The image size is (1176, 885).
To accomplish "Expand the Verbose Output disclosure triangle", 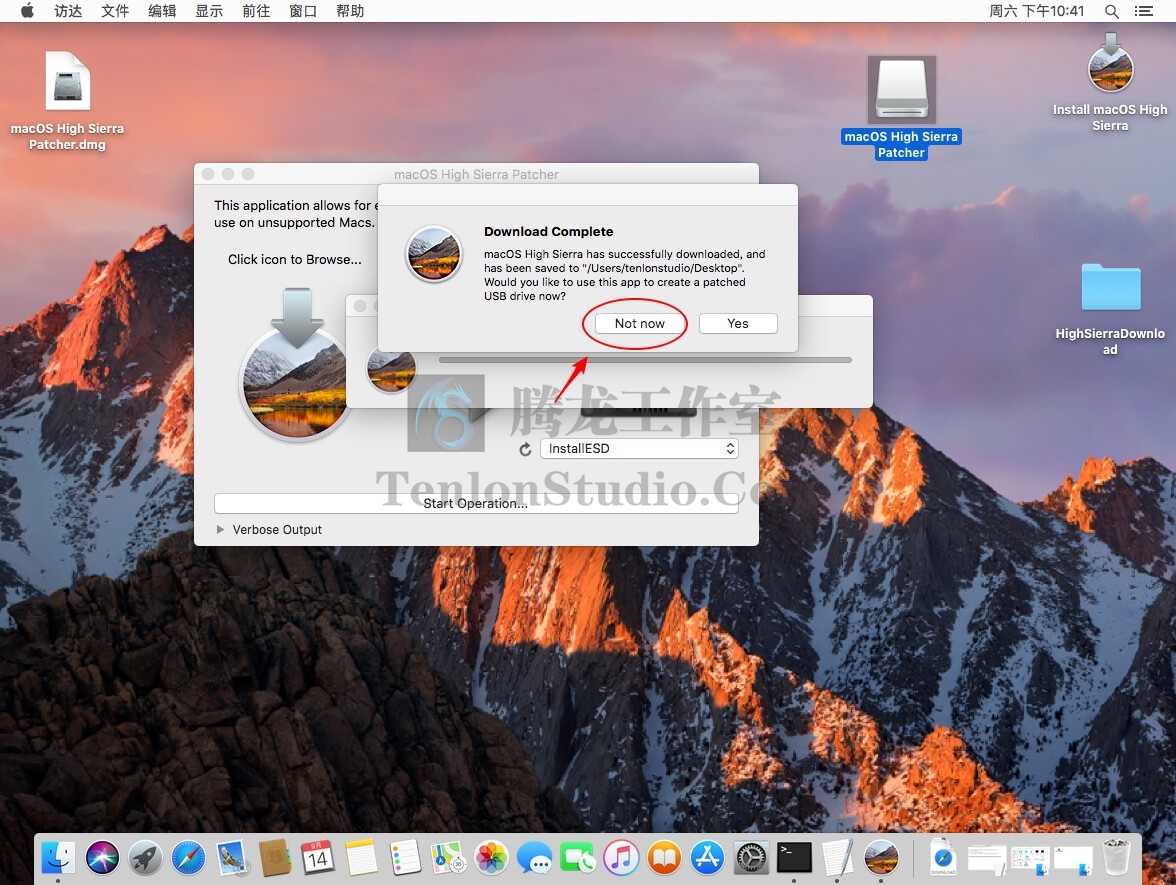I will pos(220,530).
